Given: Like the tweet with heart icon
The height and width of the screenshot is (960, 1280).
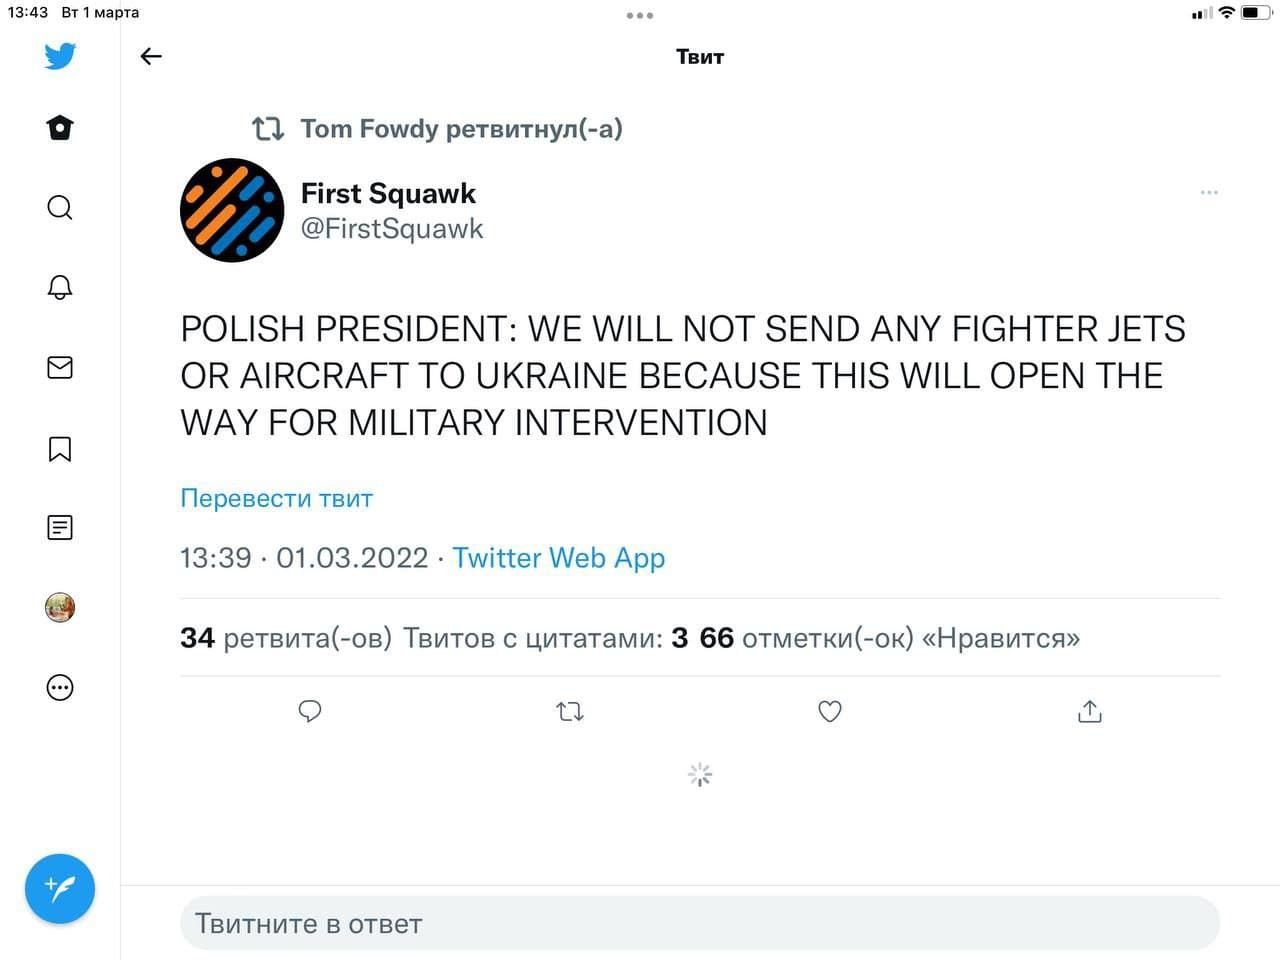Looking at the screenshot, I should point(830,711).
